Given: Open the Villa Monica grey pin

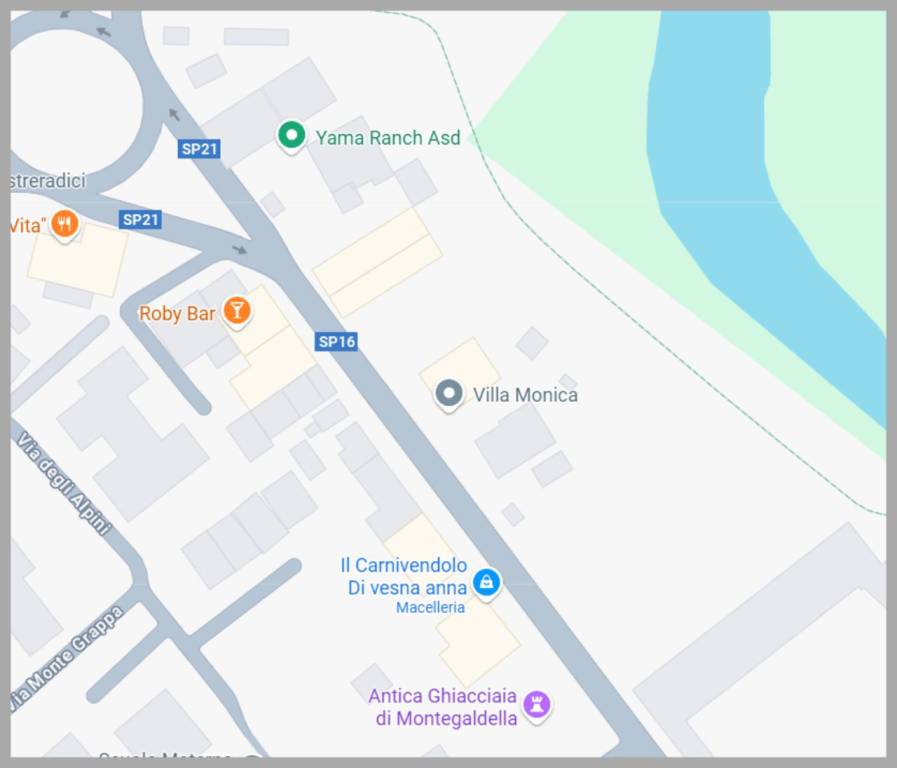Looking at the screenshot, I should pos(448,394).
